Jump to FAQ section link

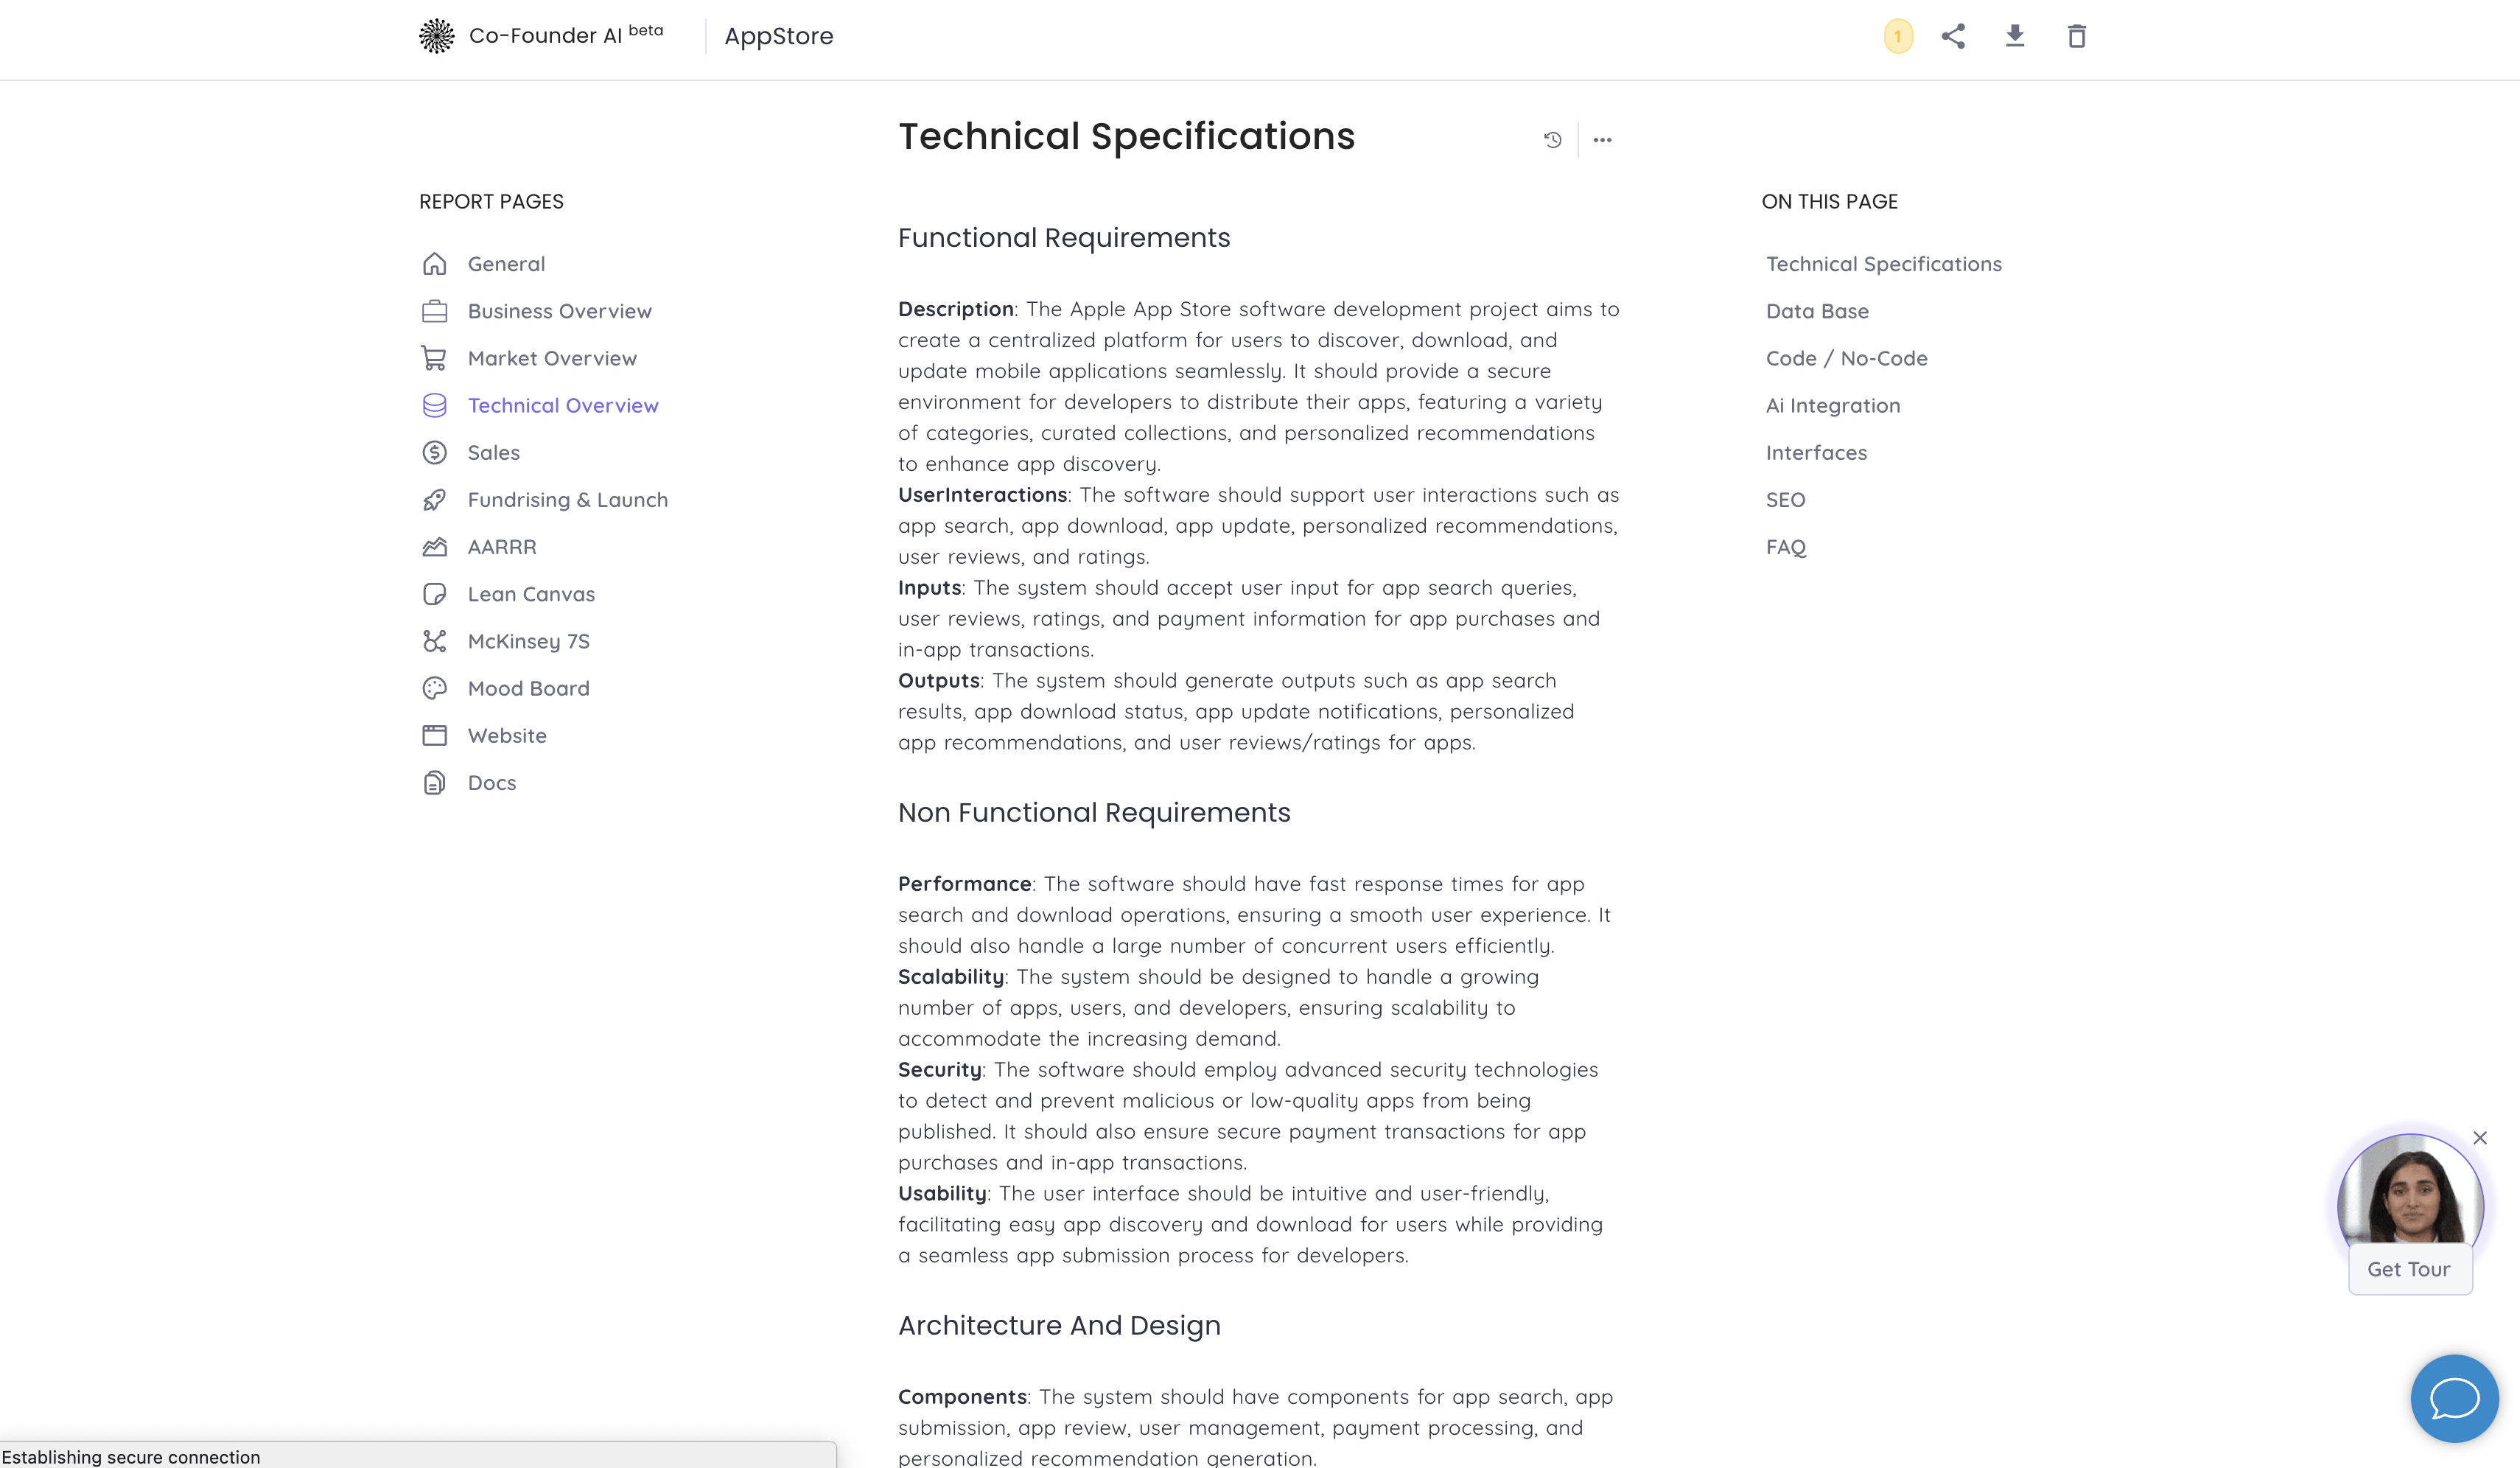(x=1786, y=547)
